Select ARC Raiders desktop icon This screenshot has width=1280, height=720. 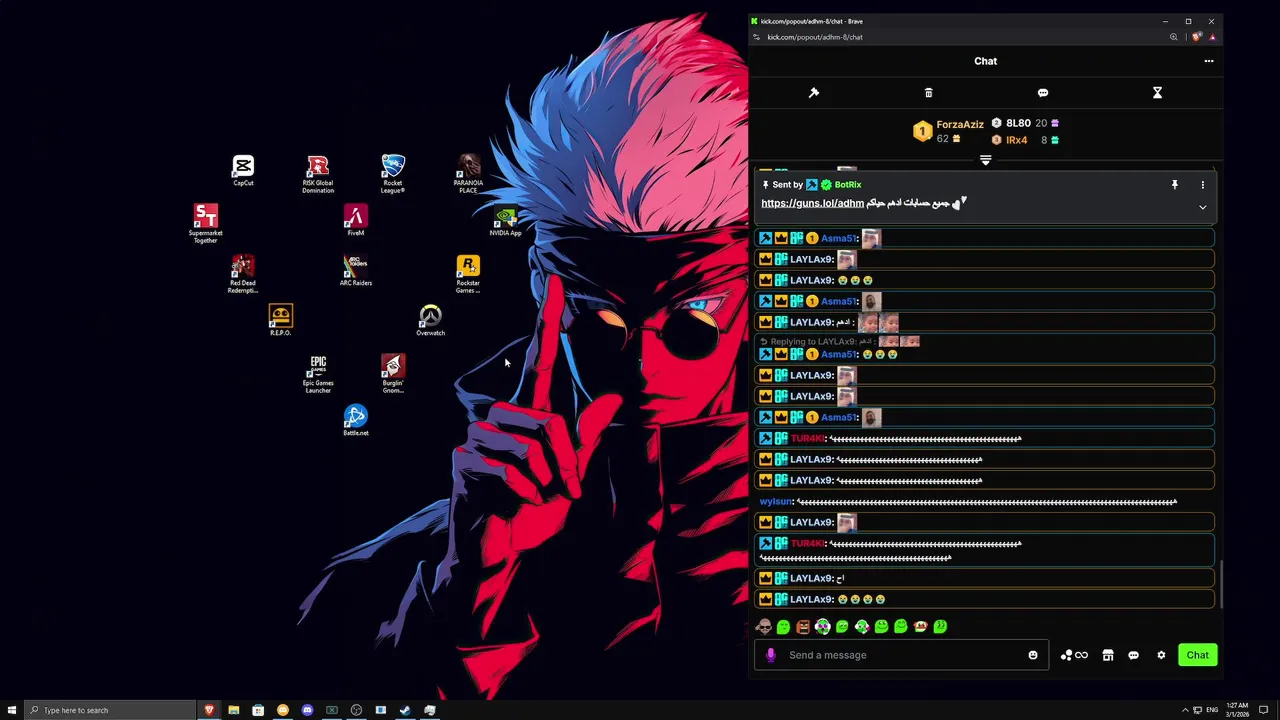[355, 271]
